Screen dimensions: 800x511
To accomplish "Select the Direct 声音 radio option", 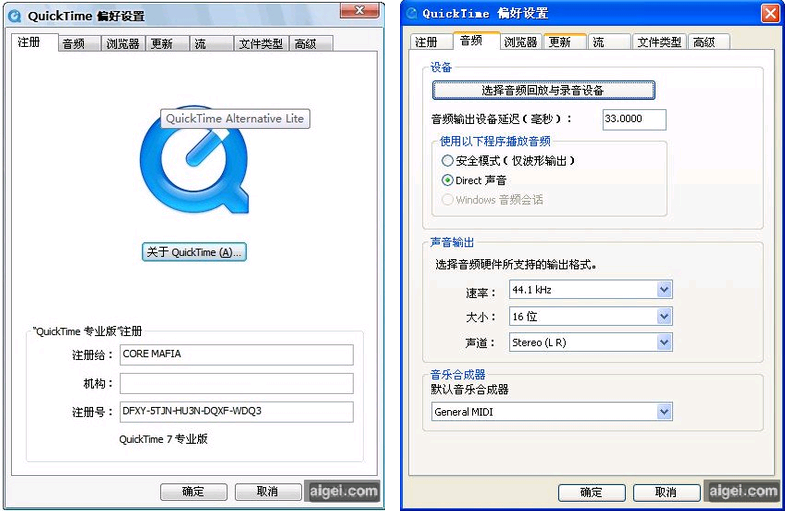I will click(x=447, y=180).
